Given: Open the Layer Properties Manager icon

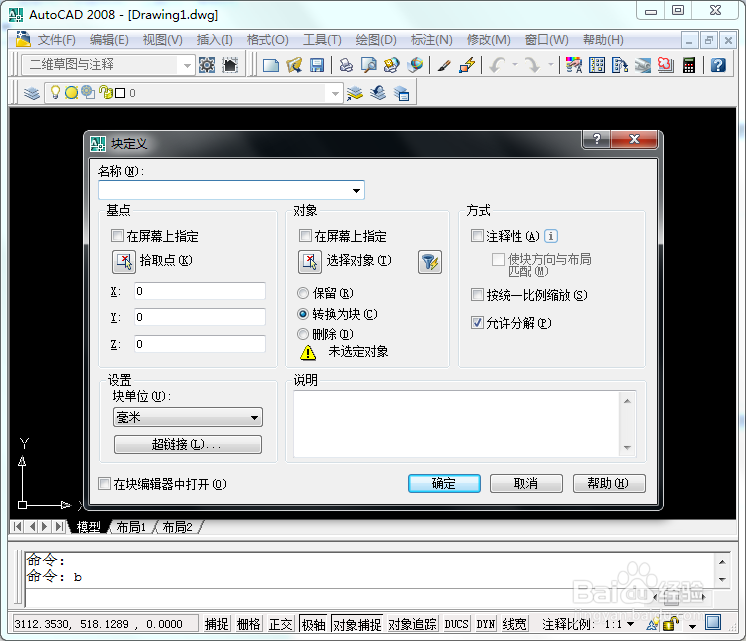Looking at the screenshot, I should (x=32, y=93).
